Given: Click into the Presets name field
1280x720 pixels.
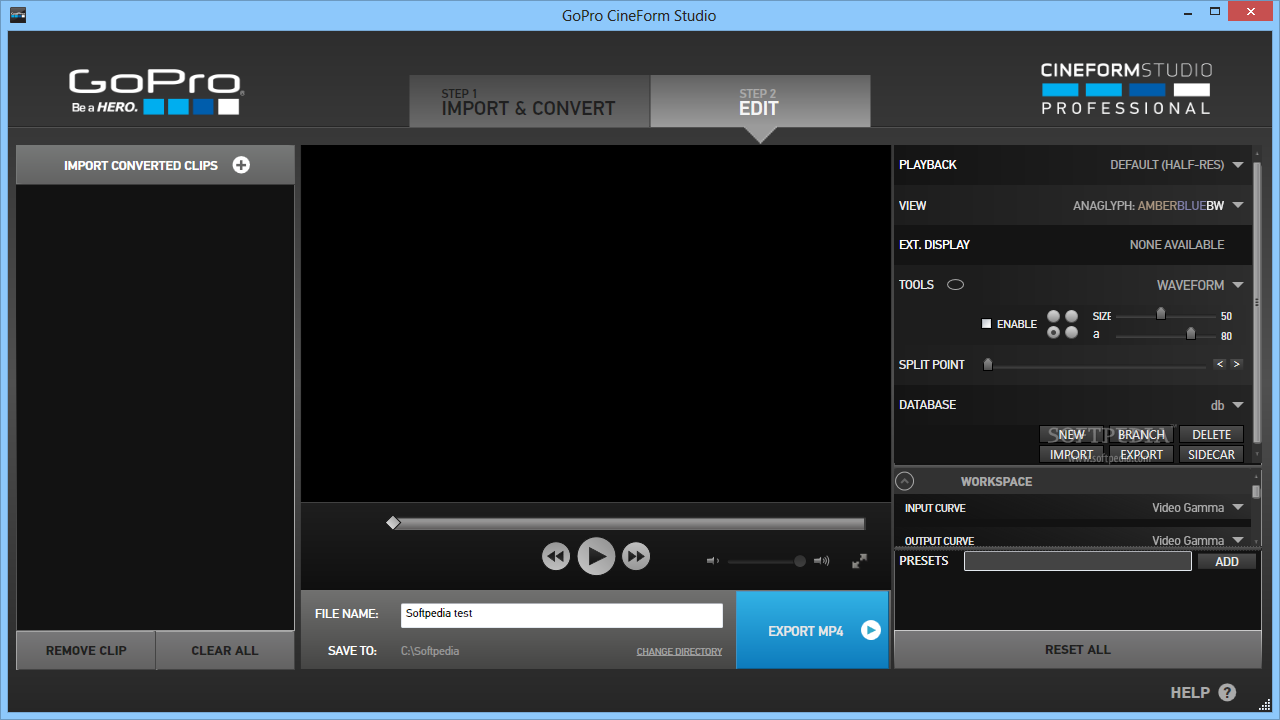Looking at the screenshot, I should pyautogui.click(x=1078, y=561).
